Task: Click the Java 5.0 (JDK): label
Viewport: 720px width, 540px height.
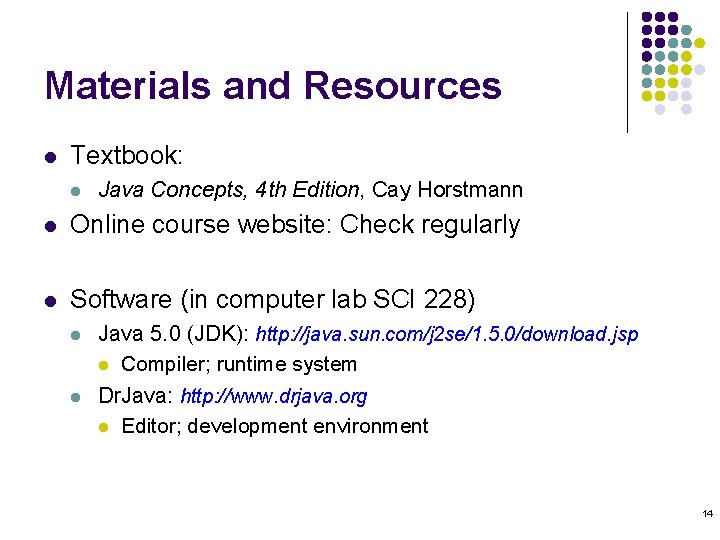Action: click(174, 334)
